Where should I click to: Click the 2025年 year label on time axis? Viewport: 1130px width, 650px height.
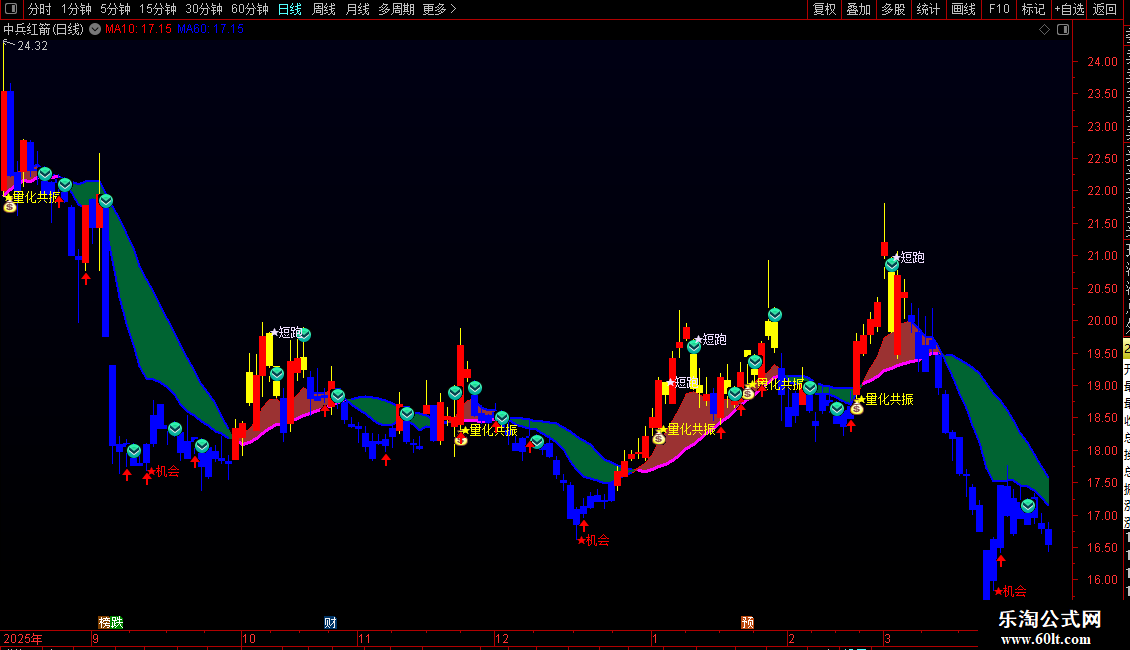(23, 639)
